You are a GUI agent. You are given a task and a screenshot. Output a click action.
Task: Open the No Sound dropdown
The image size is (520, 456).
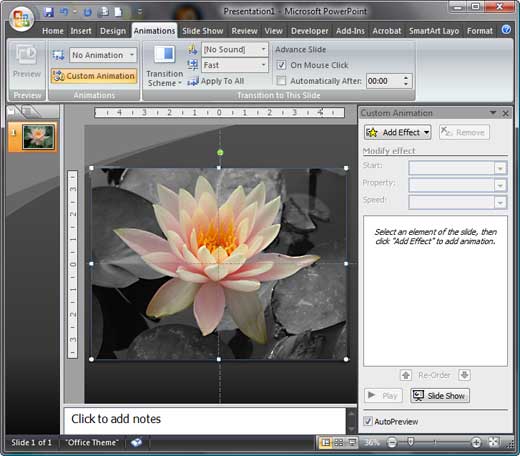pos(263,49)
